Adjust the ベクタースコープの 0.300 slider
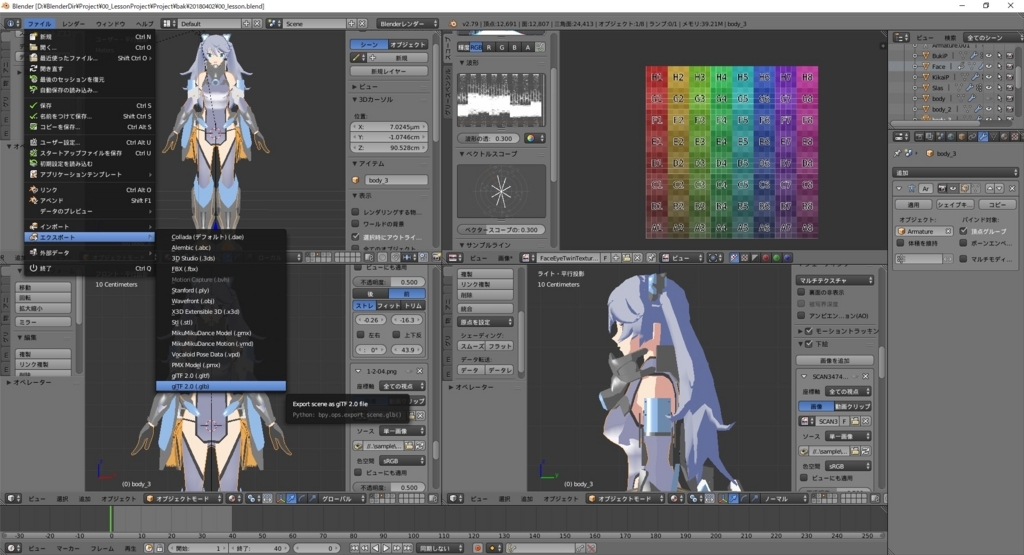Screen dimensions: 1024x555 502,230
